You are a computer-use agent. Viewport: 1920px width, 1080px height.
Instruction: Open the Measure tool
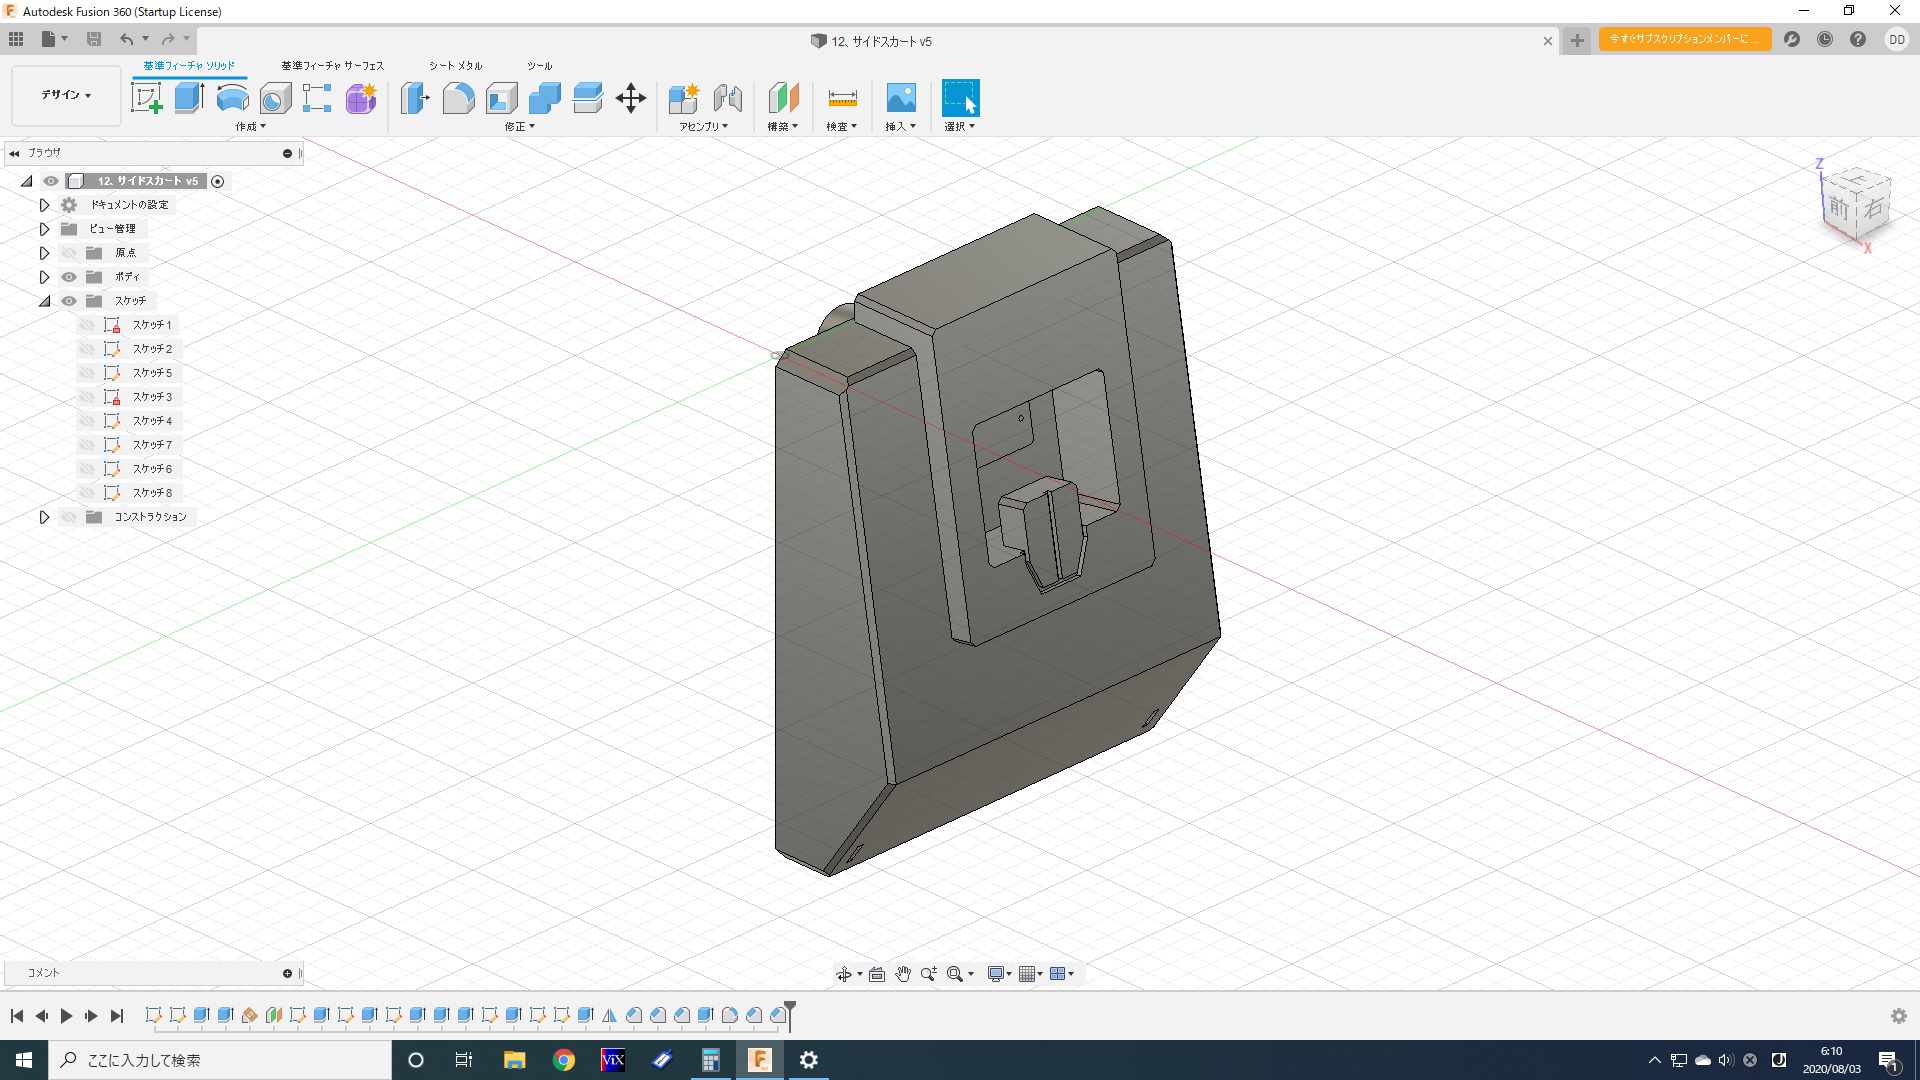tap(842, 98)
